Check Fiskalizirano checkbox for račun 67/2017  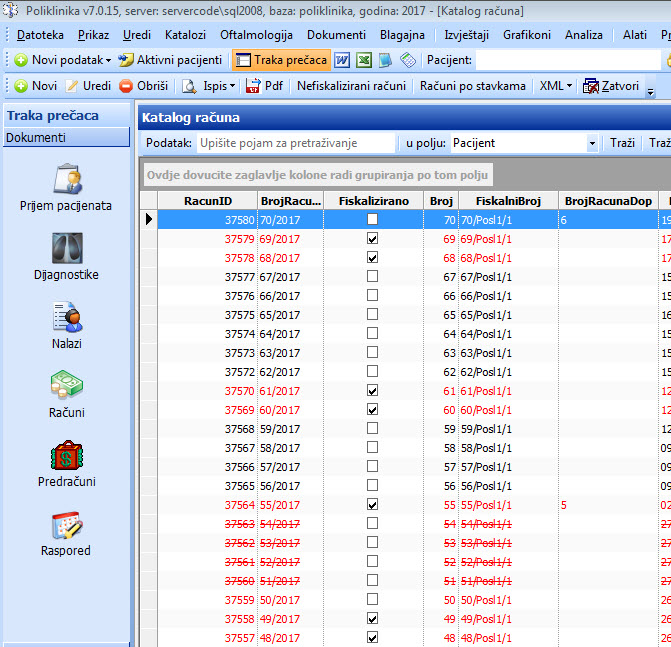coord(373,277)
